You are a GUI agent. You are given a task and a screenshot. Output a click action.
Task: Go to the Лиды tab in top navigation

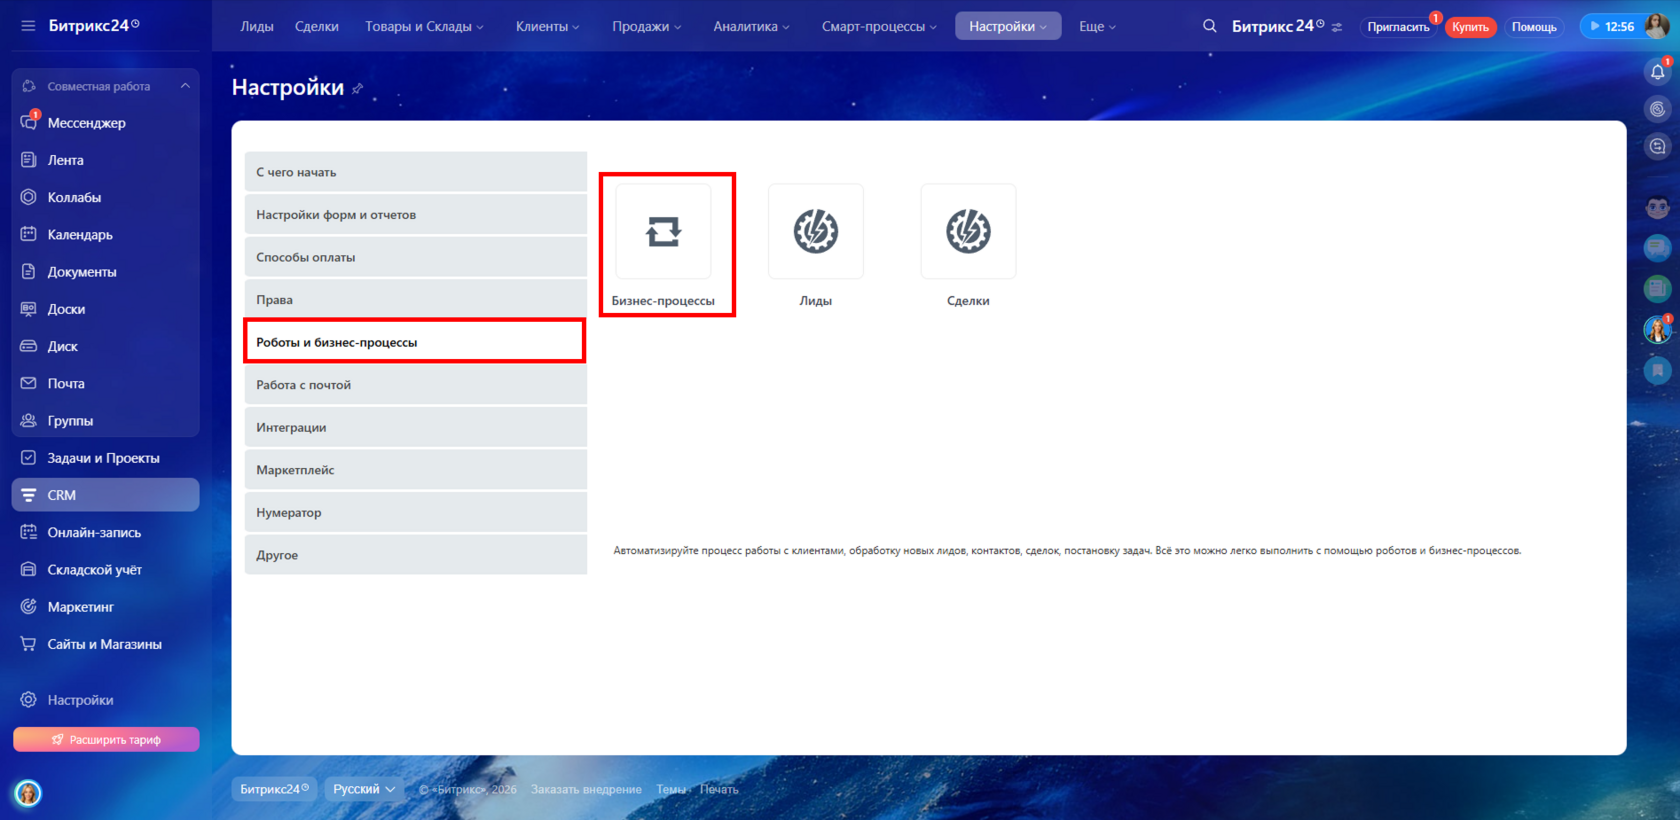coord(257,27)
